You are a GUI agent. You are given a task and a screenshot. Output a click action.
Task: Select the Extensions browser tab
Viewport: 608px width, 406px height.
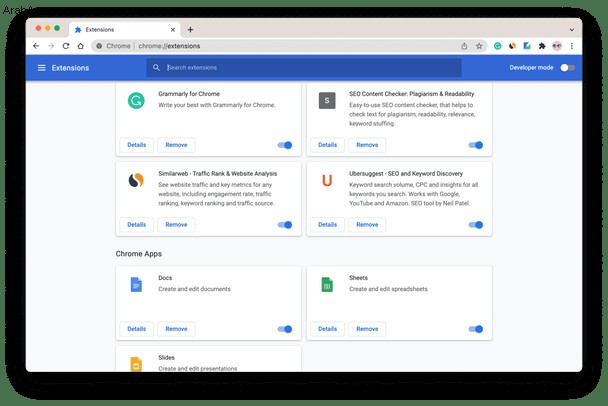[123, 29]
